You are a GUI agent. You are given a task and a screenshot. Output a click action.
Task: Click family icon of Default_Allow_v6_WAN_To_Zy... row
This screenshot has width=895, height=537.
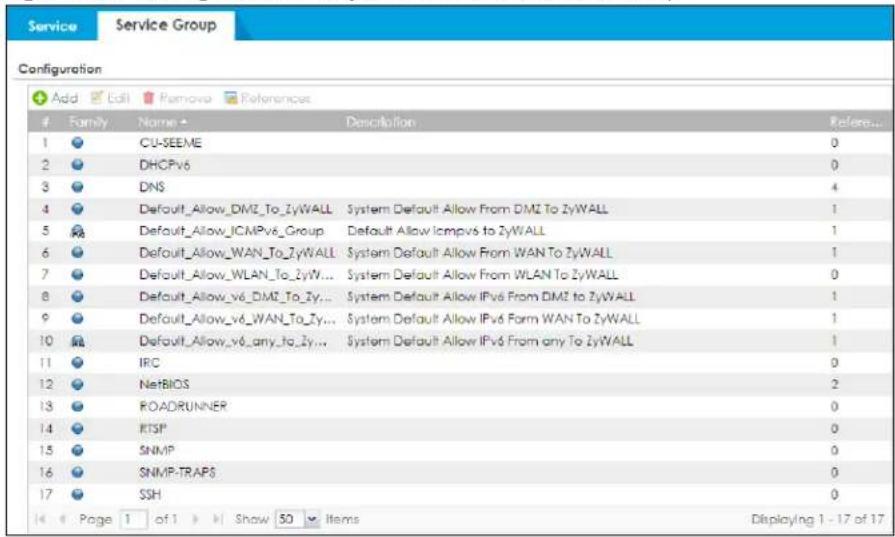pos(78,318)
